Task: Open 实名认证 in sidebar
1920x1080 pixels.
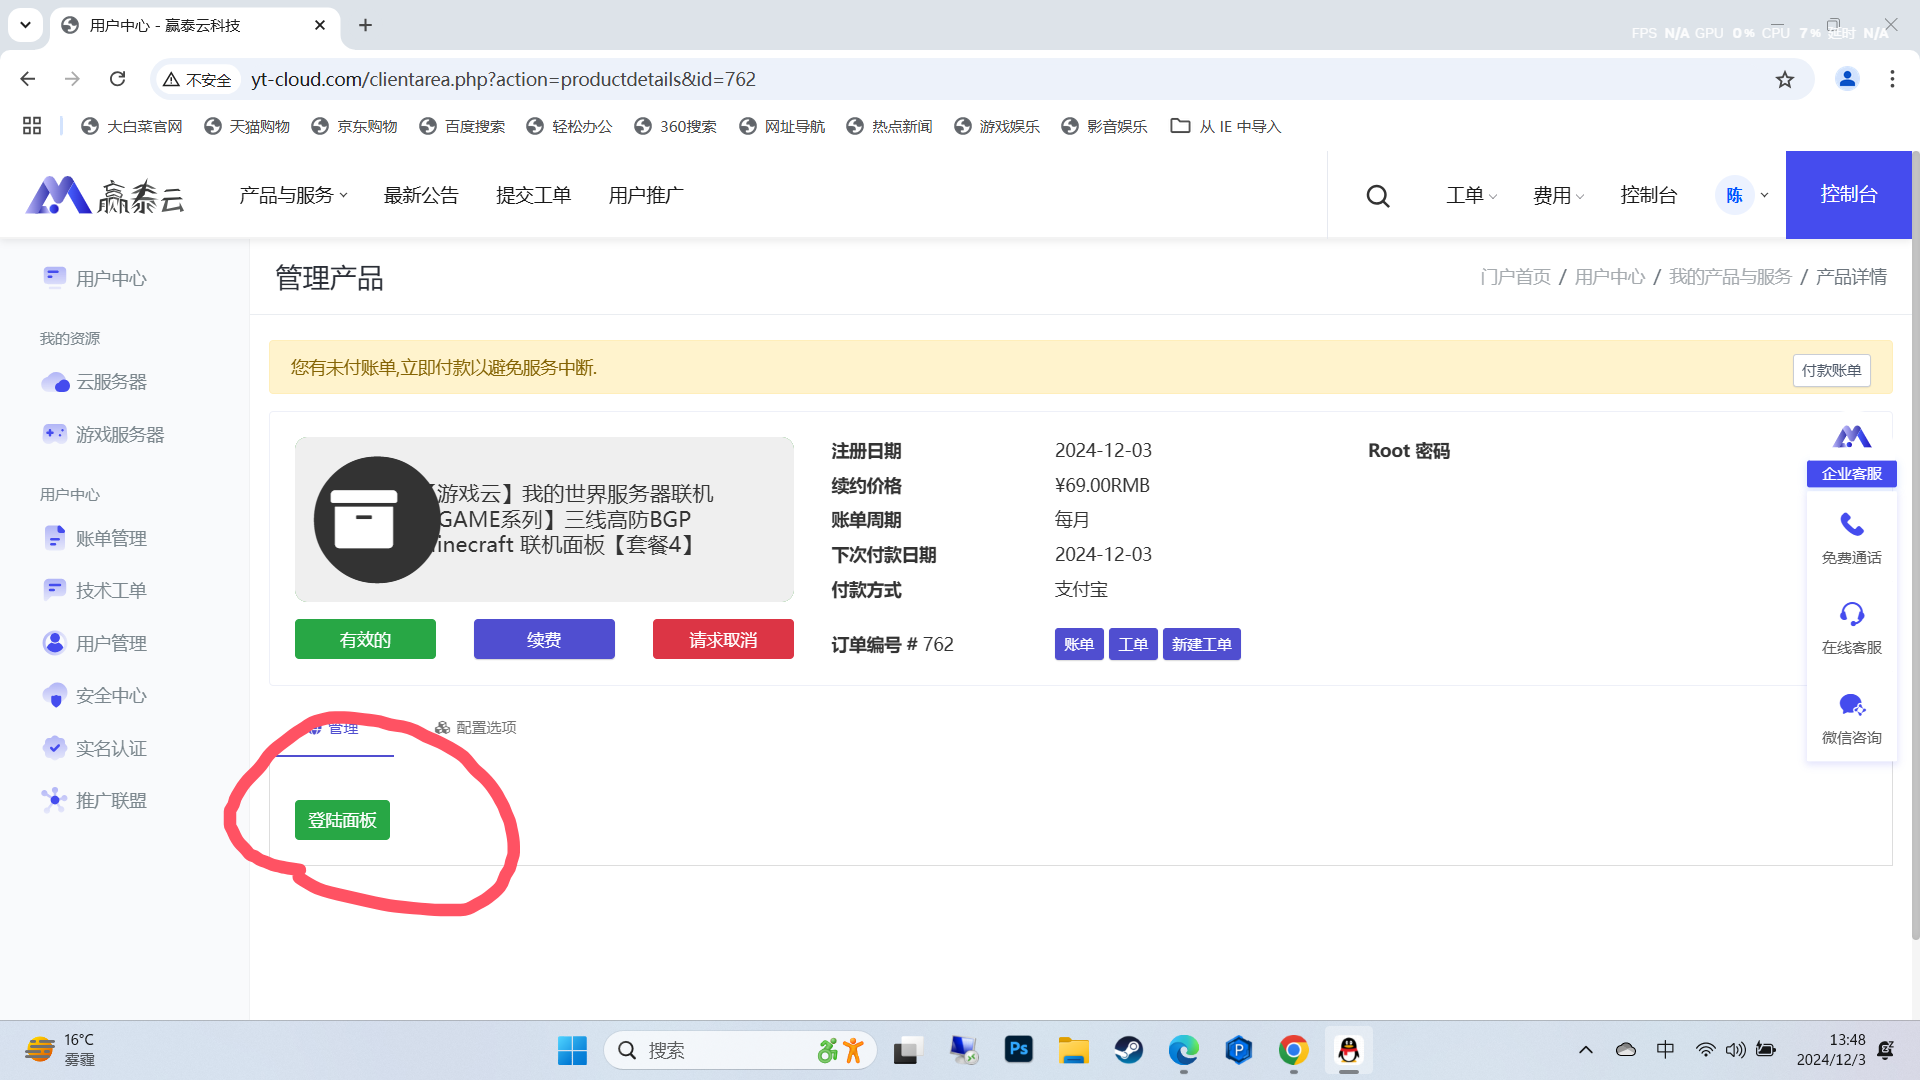Action: [95, 748]
